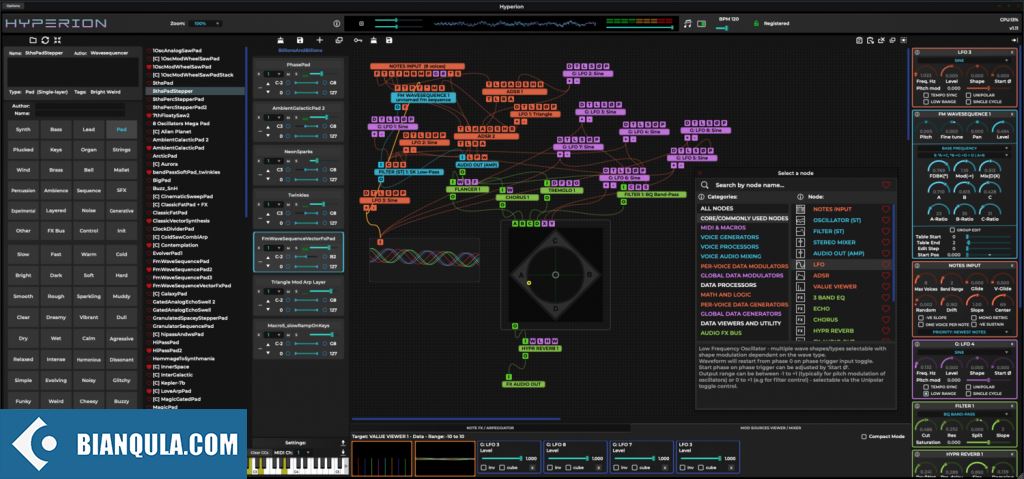Filter presets by Glitchy tag
Screen dimensions: 1024x479
(121, 380)
